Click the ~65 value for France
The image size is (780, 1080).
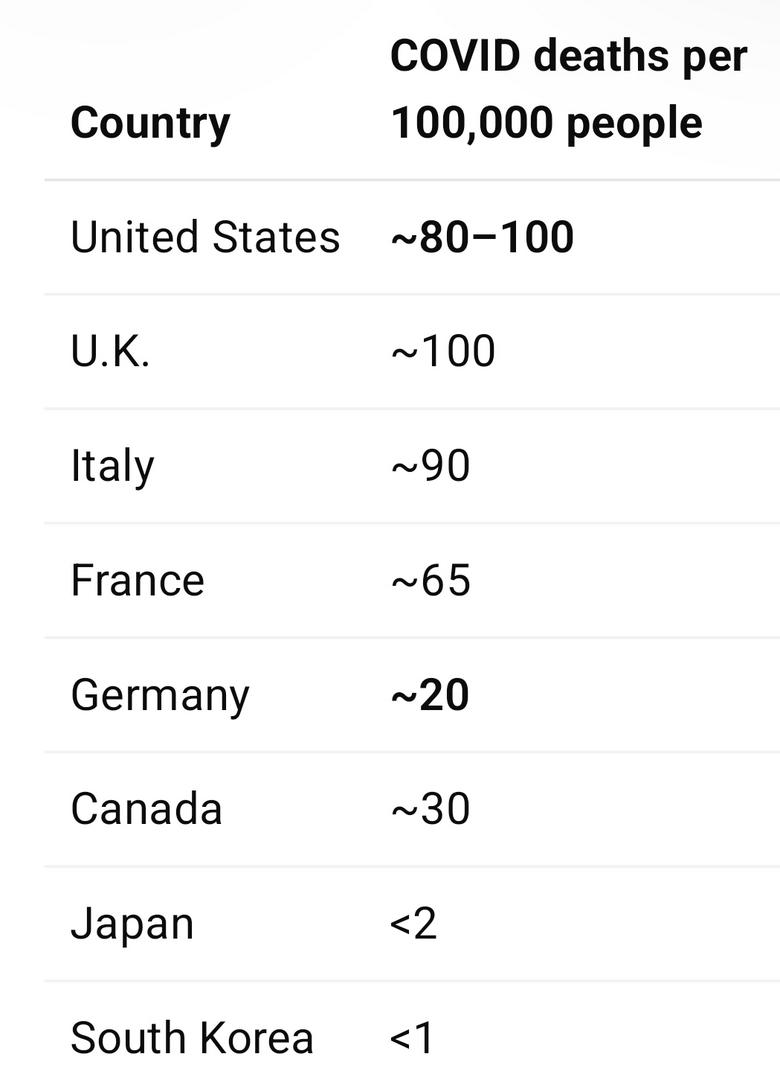click(x=430, y=580)
